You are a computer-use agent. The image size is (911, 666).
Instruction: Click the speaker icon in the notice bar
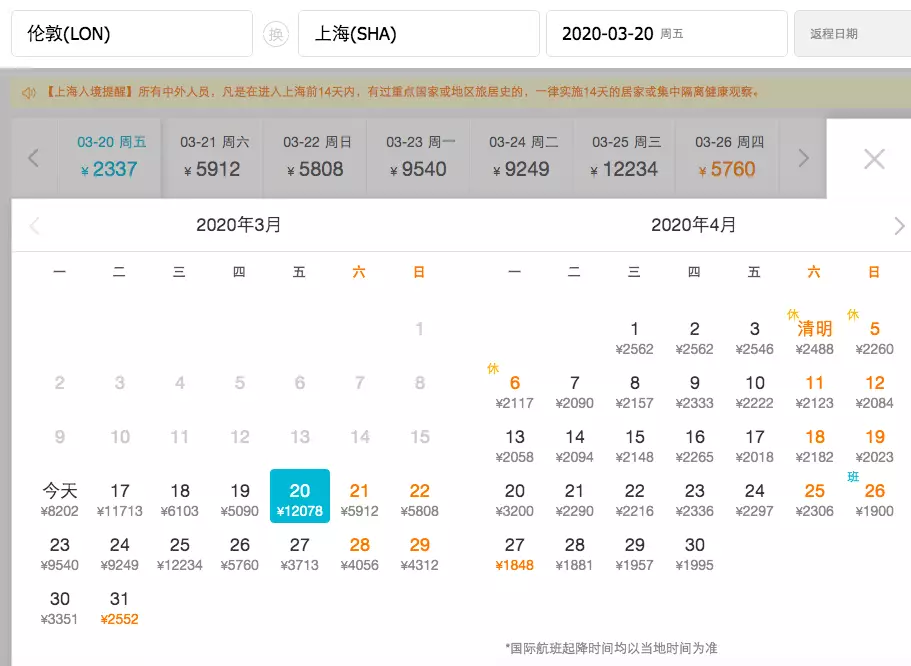(x=29, y=93)
